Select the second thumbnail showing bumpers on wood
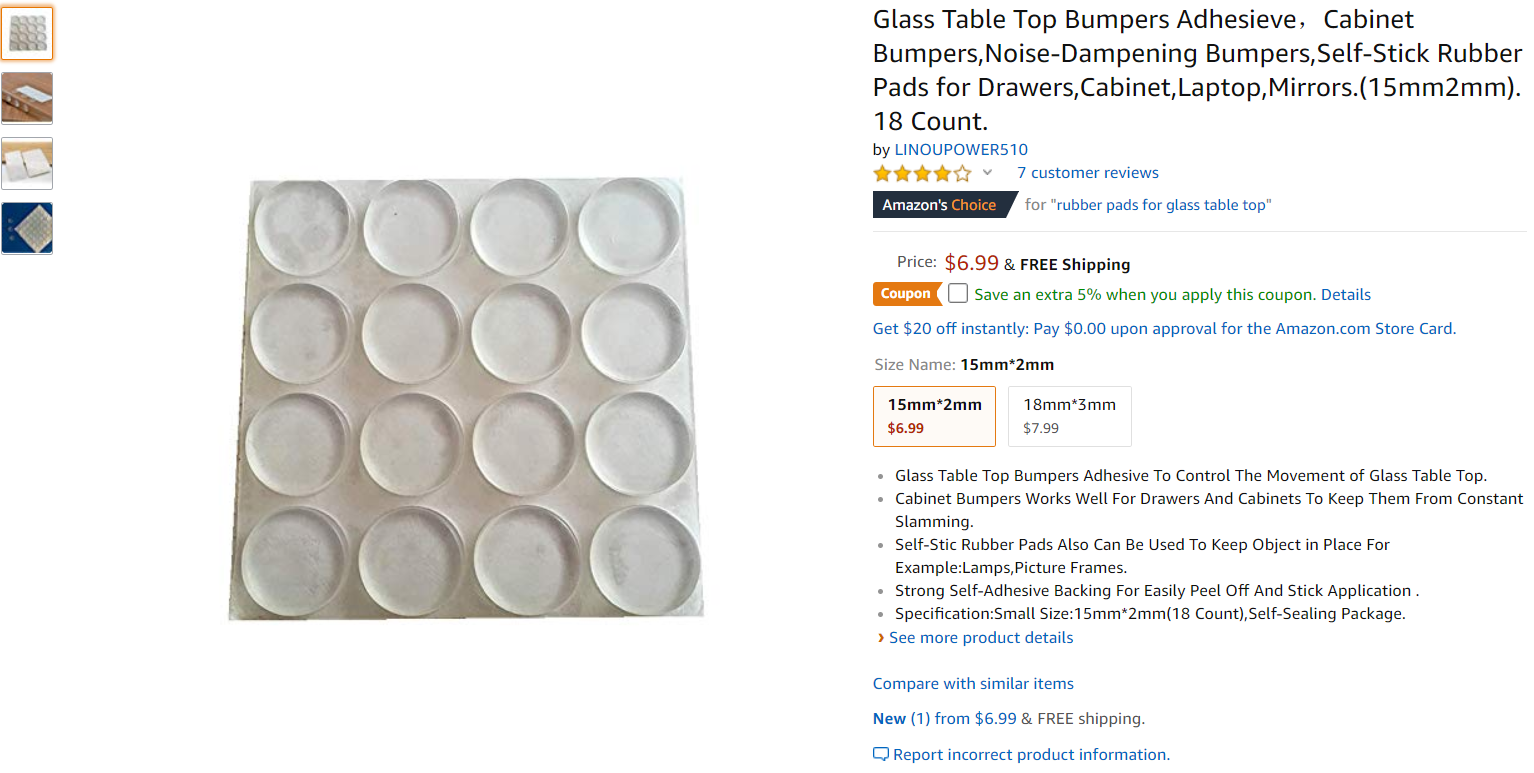This screenshot has width=1534, height=773. (27, 98)
